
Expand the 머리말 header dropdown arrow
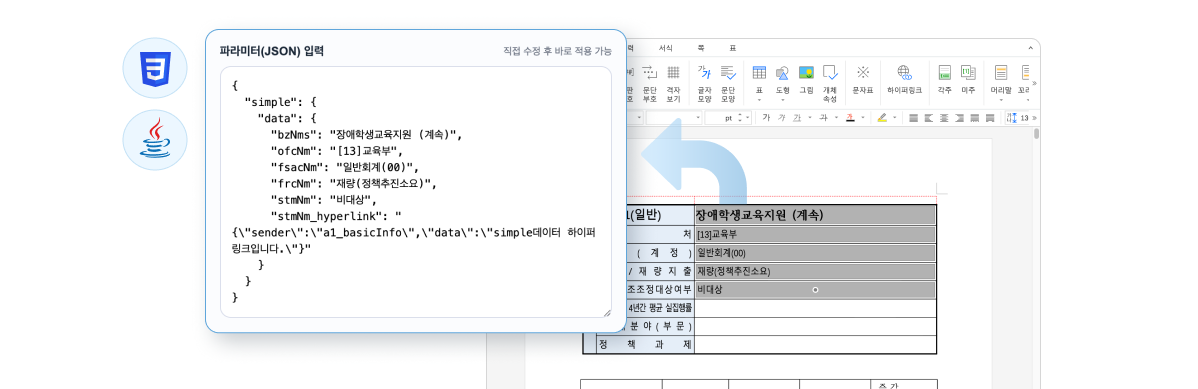pos(1001,100)
